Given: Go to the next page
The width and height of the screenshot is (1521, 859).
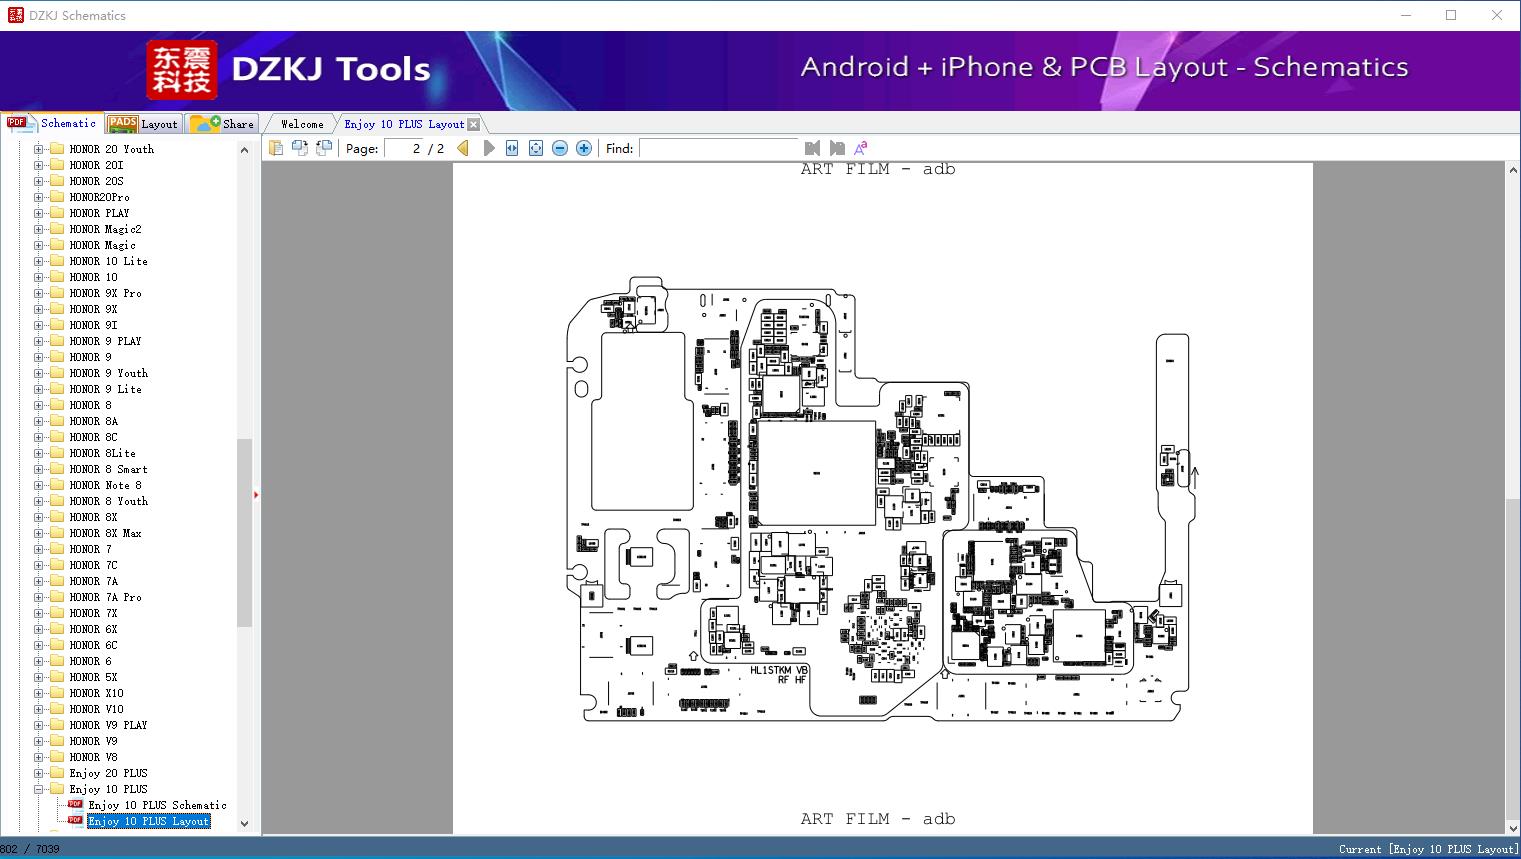Looking at the screenshot, I should click(x=489, y=148).
